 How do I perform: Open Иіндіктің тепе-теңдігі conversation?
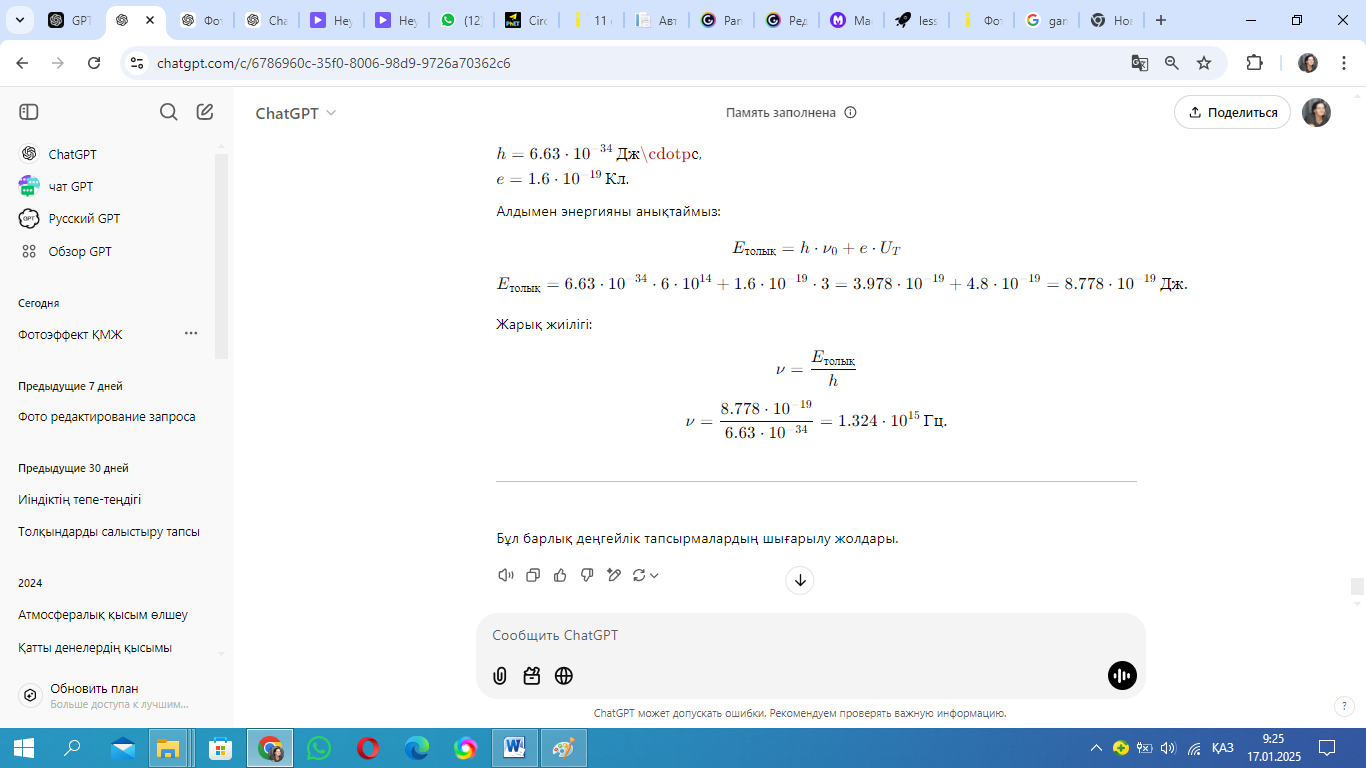(x=80, y=499)
